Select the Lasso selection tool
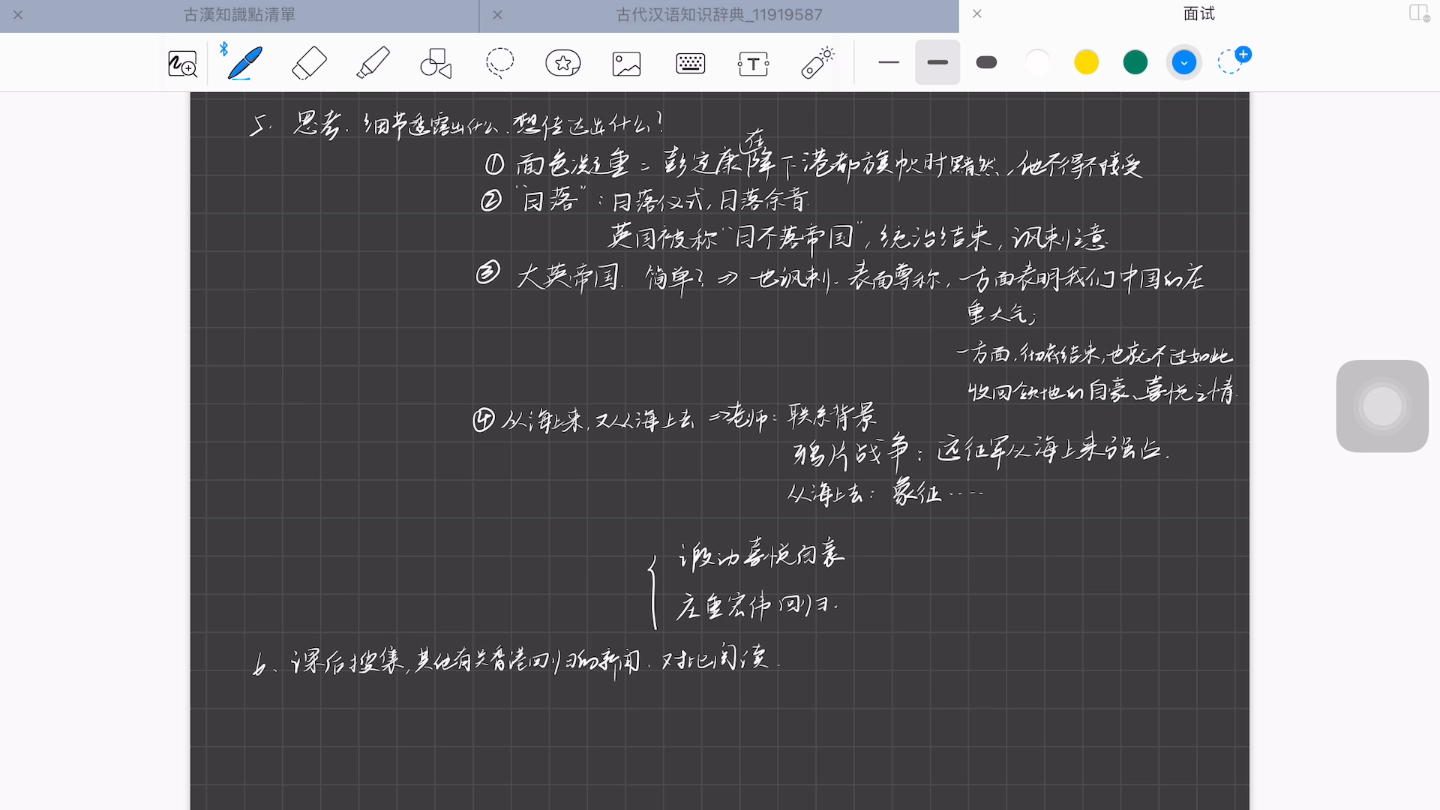 point(500,63)
